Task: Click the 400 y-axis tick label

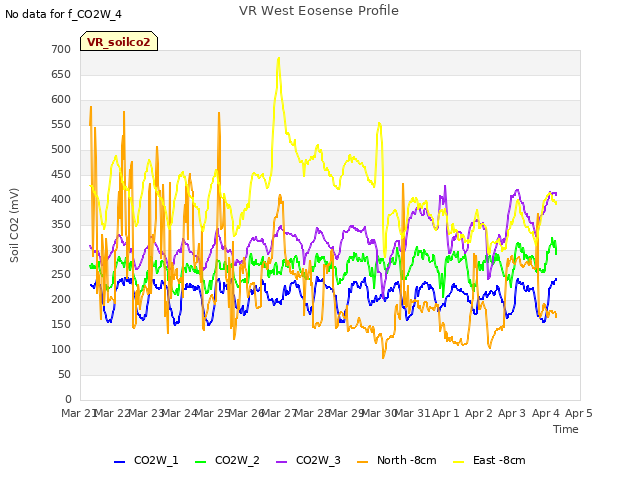Action: [61, 199]
